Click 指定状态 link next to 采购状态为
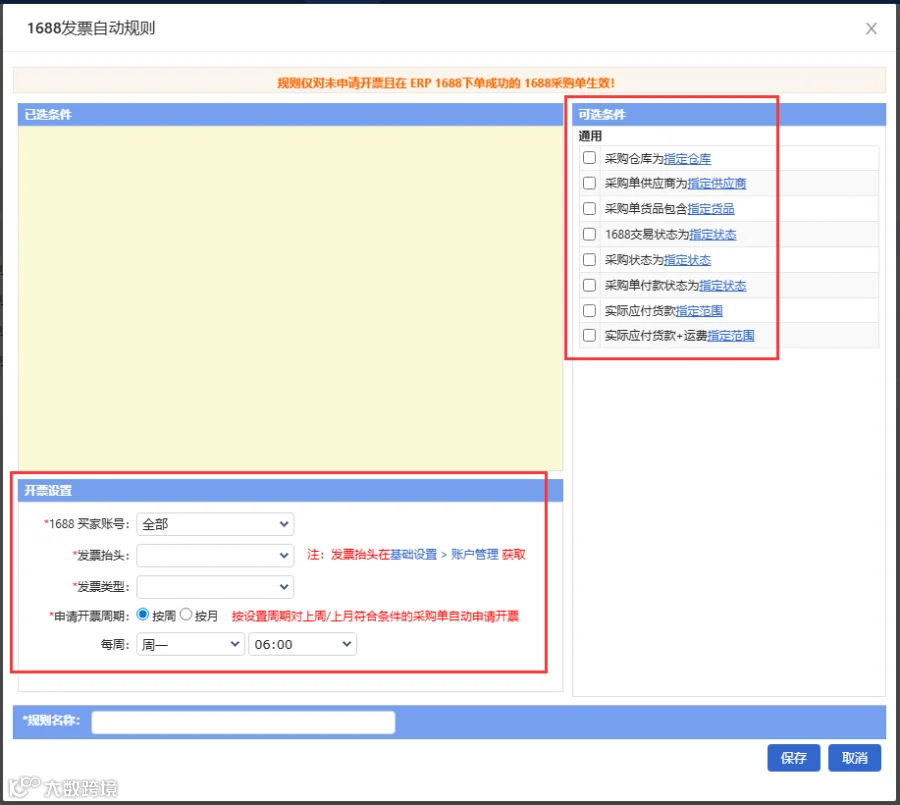This screenshot has height=805, width=900. [687, 260]
